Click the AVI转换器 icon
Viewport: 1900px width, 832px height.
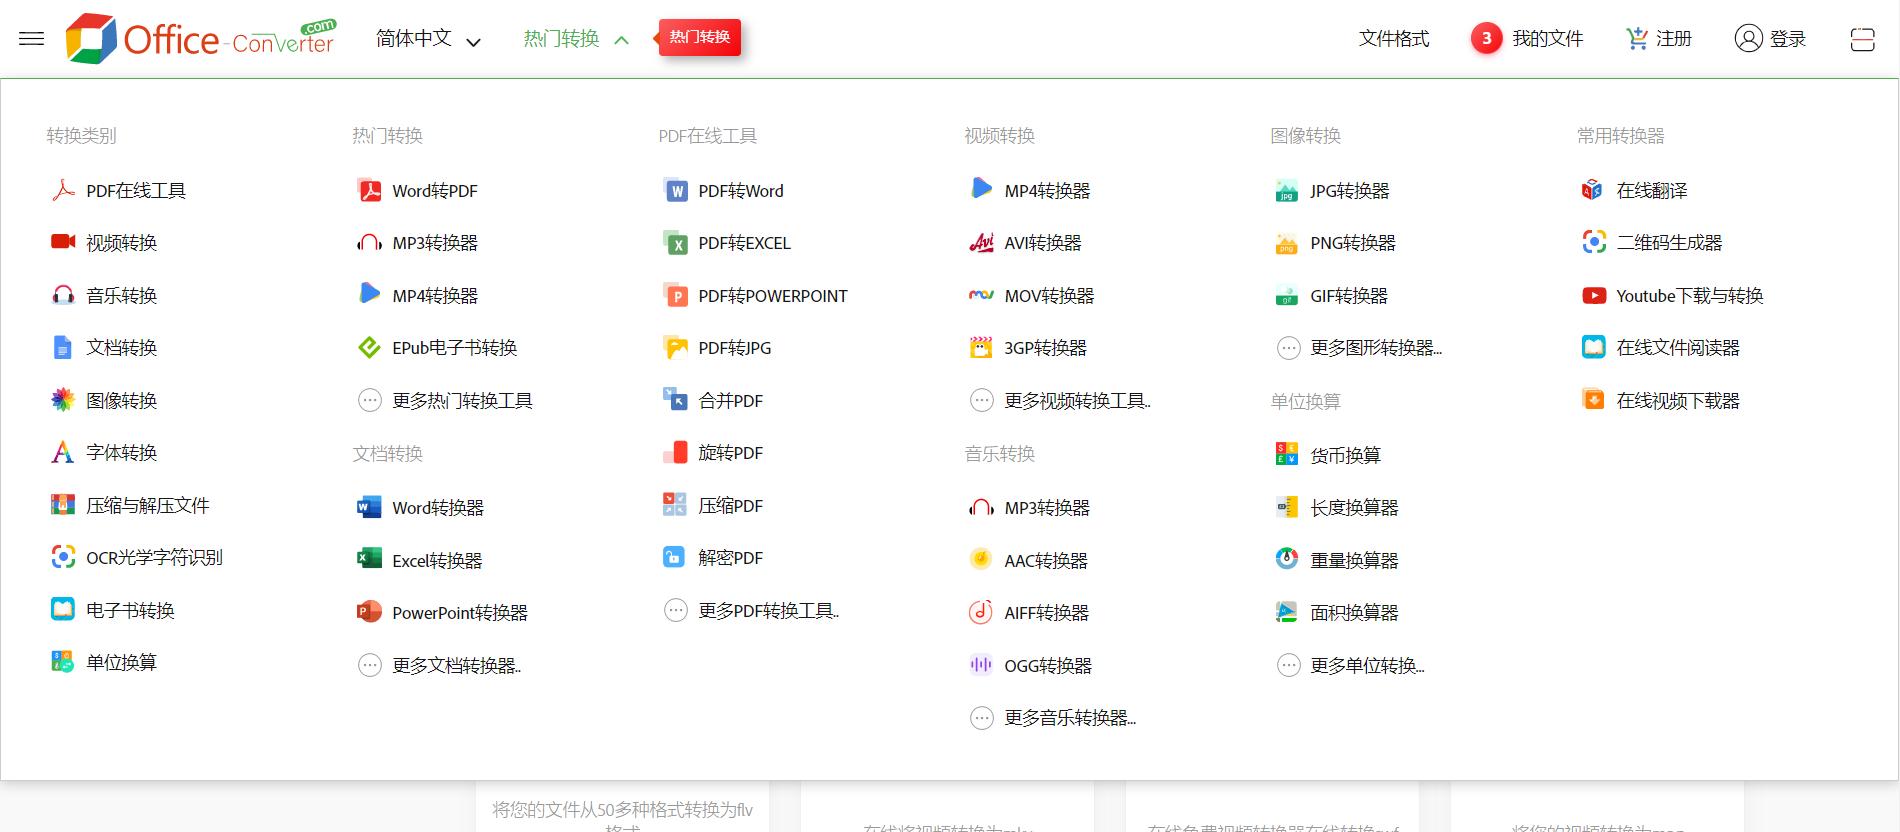click(982, 242)
